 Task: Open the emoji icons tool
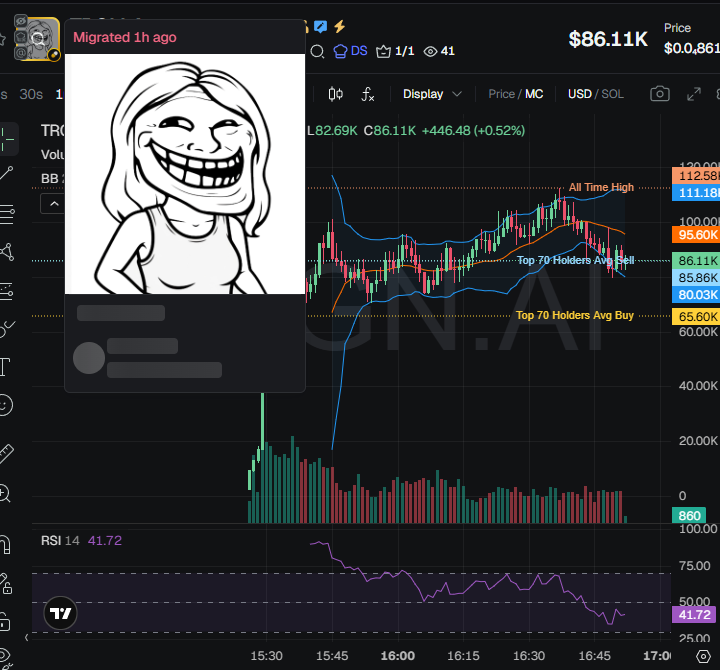(x=6, y=405)
